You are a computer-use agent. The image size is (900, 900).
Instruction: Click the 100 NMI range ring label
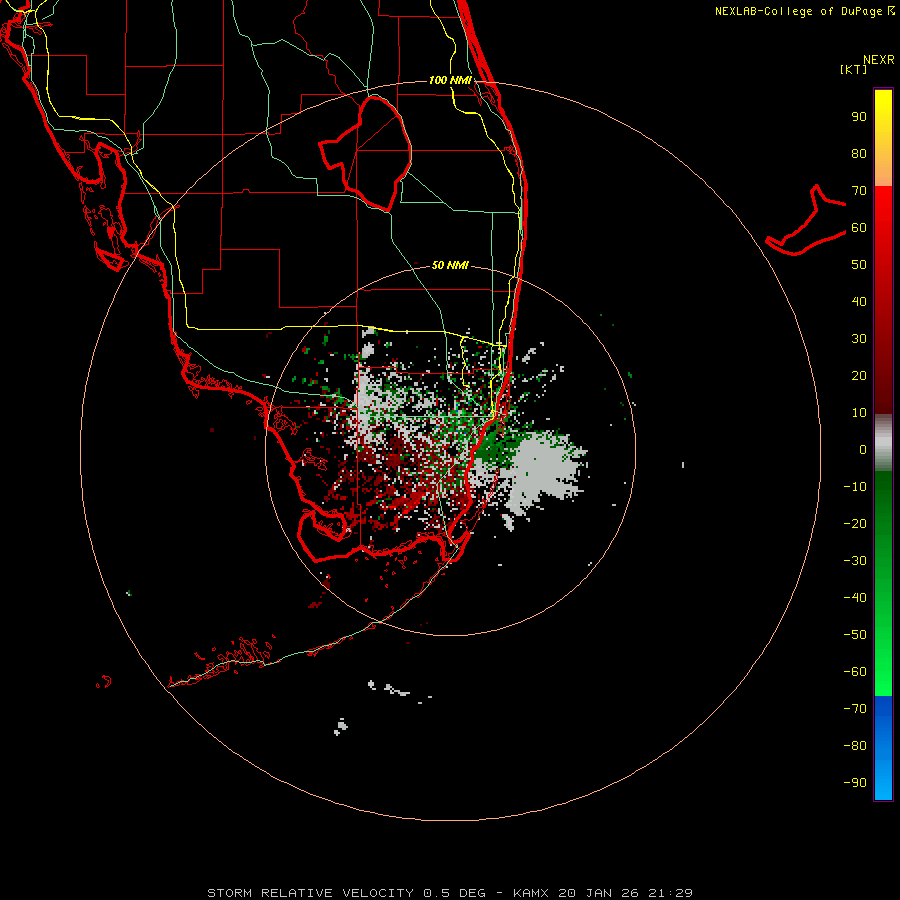tap(450, 80)
